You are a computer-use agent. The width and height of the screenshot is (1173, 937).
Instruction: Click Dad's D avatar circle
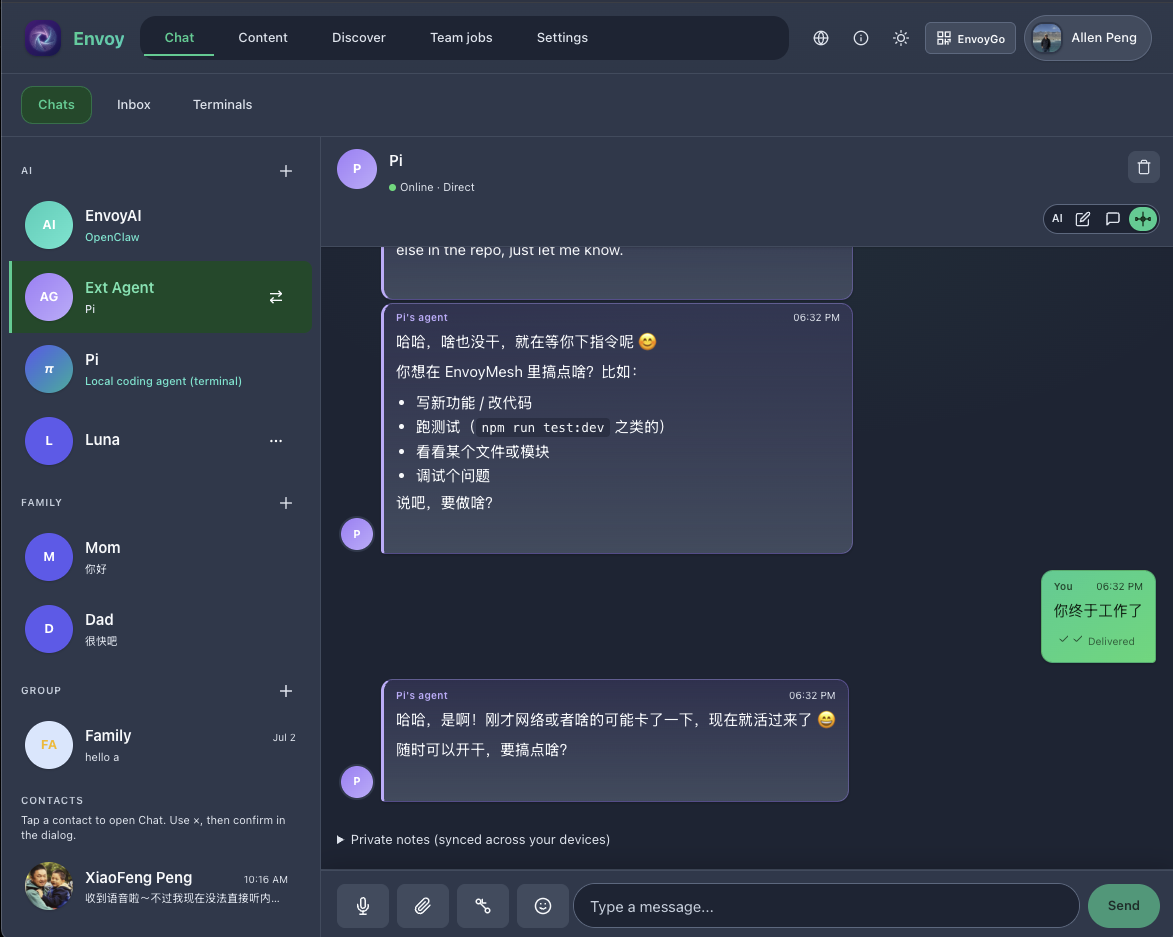click(x=49, y=629)
